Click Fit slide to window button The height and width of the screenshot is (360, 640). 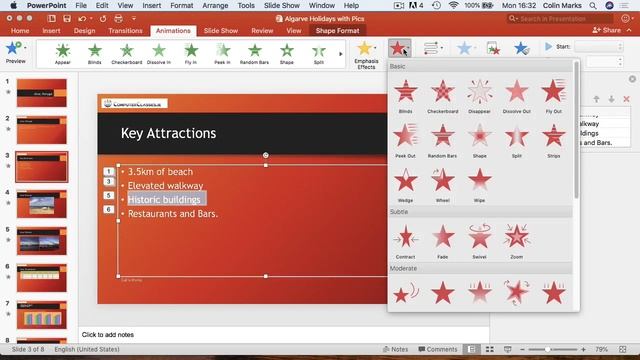(x=622, y=349)
